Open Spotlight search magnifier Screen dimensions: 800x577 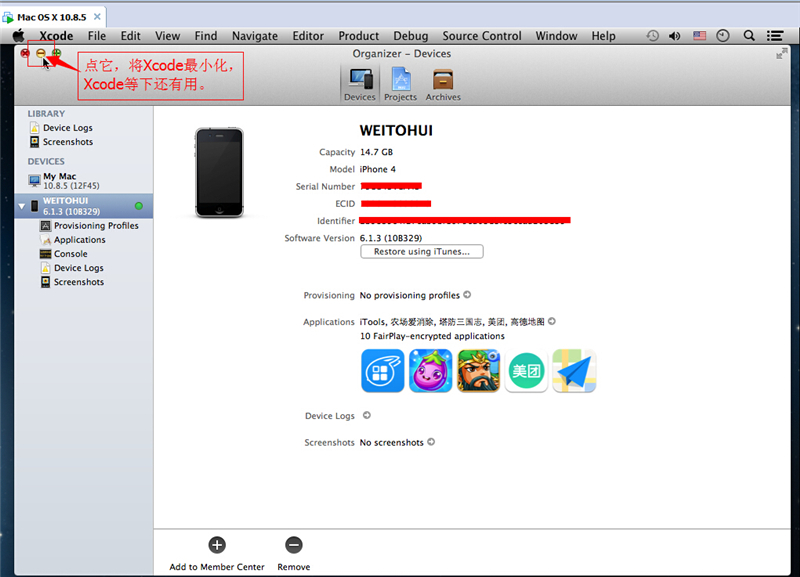point(749,36)
